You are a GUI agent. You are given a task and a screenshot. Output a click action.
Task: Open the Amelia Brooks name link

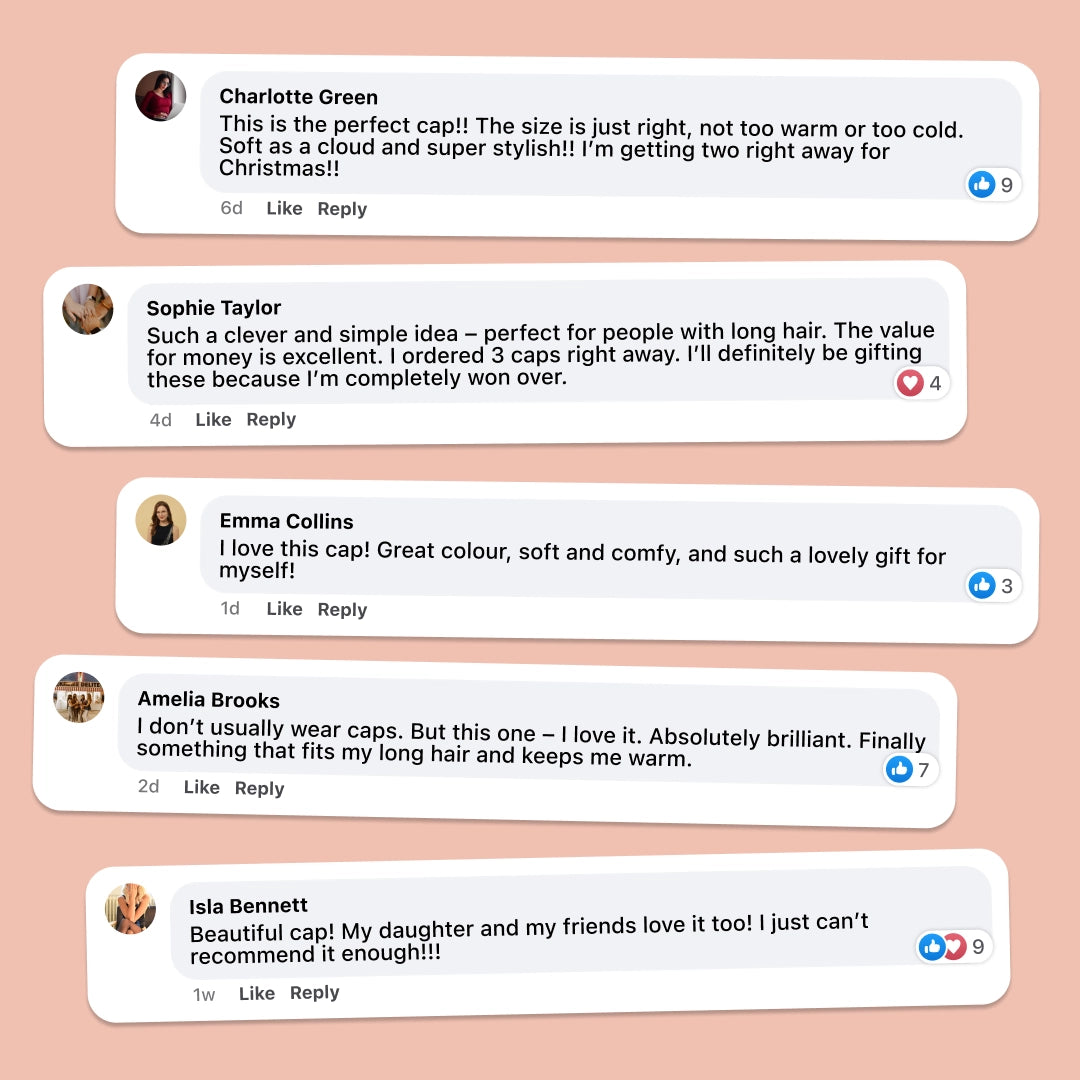point(208,699)
